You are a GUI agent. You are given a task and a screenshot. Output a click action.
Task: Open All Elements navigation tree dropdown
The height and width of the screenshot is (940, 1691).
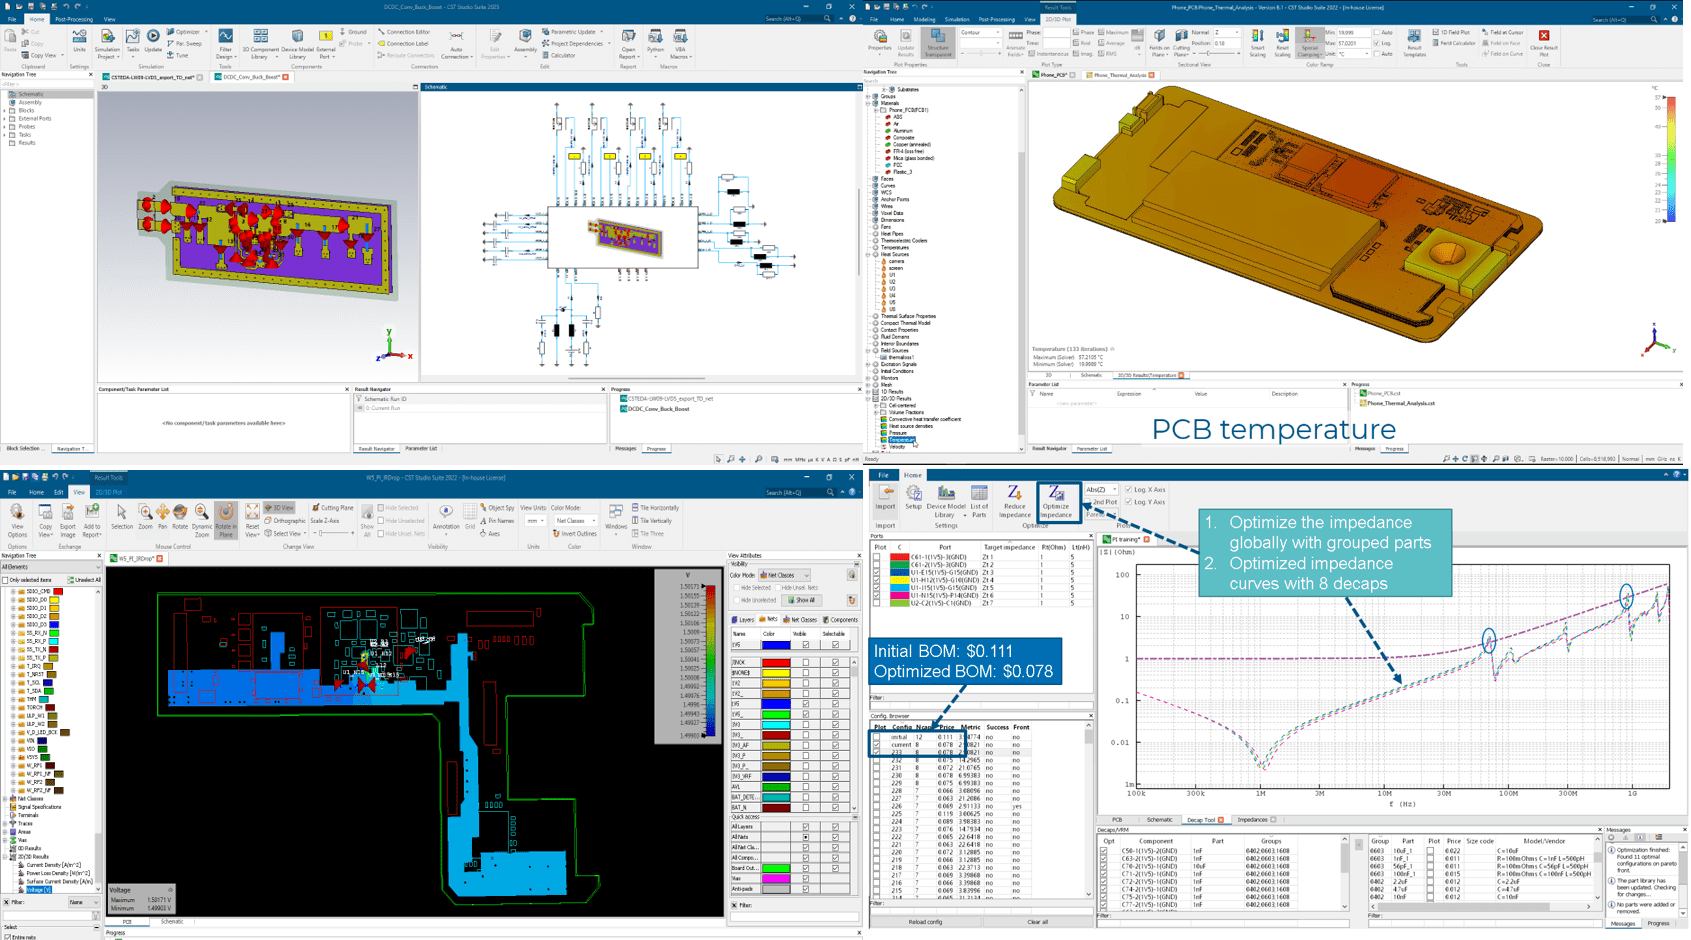pyautogui.click(x=50, y=567)
